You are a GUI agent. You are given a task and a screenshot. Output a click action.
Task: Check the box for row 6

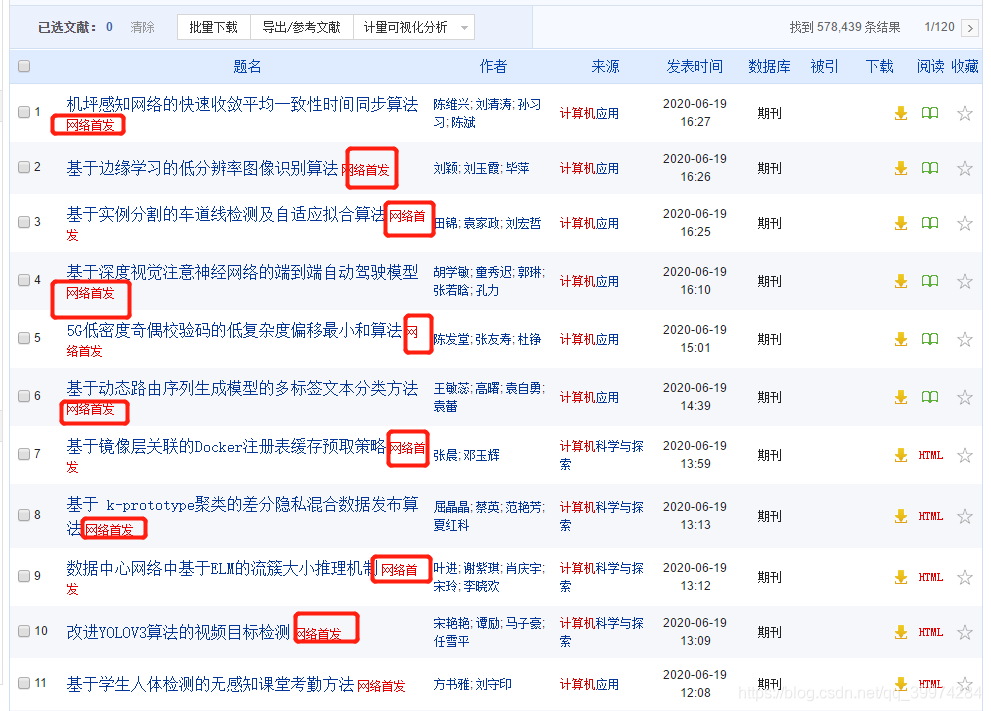(24, 396)
